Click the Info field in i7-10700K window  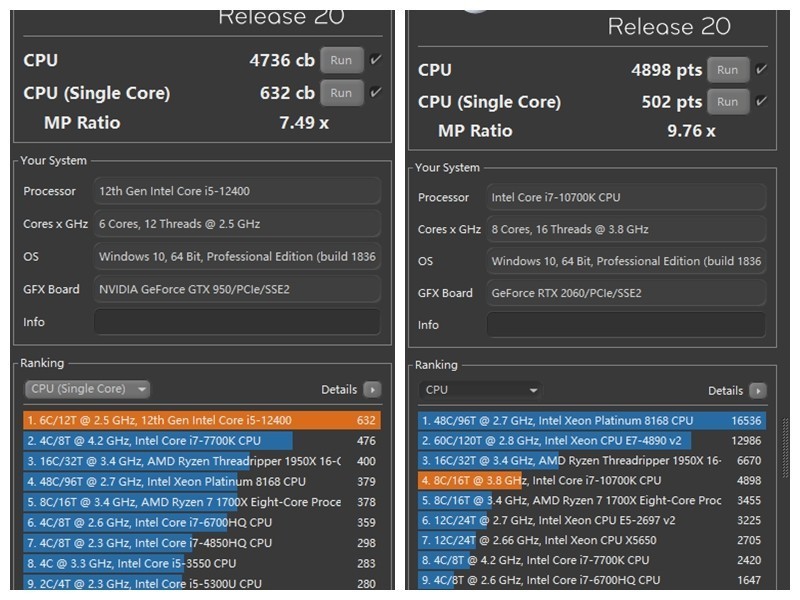[627, 325]
